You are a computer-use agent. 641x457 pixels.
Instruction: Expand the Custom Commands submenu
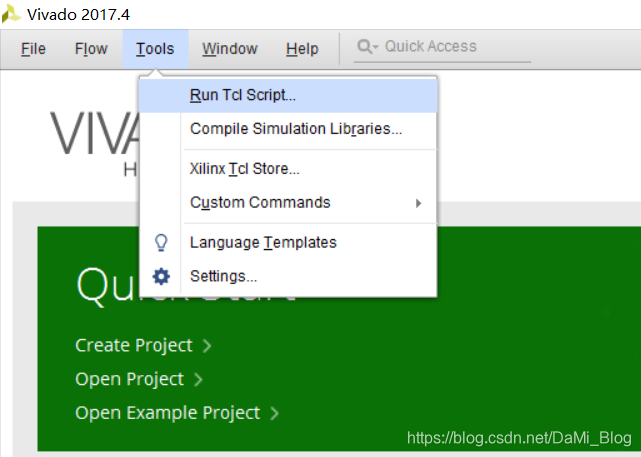point(288,202)
